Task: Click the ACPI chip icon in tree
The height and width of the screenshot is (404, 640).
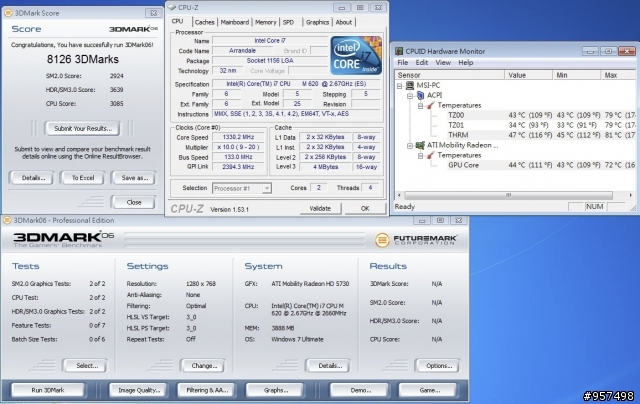Action: [420, 95]
